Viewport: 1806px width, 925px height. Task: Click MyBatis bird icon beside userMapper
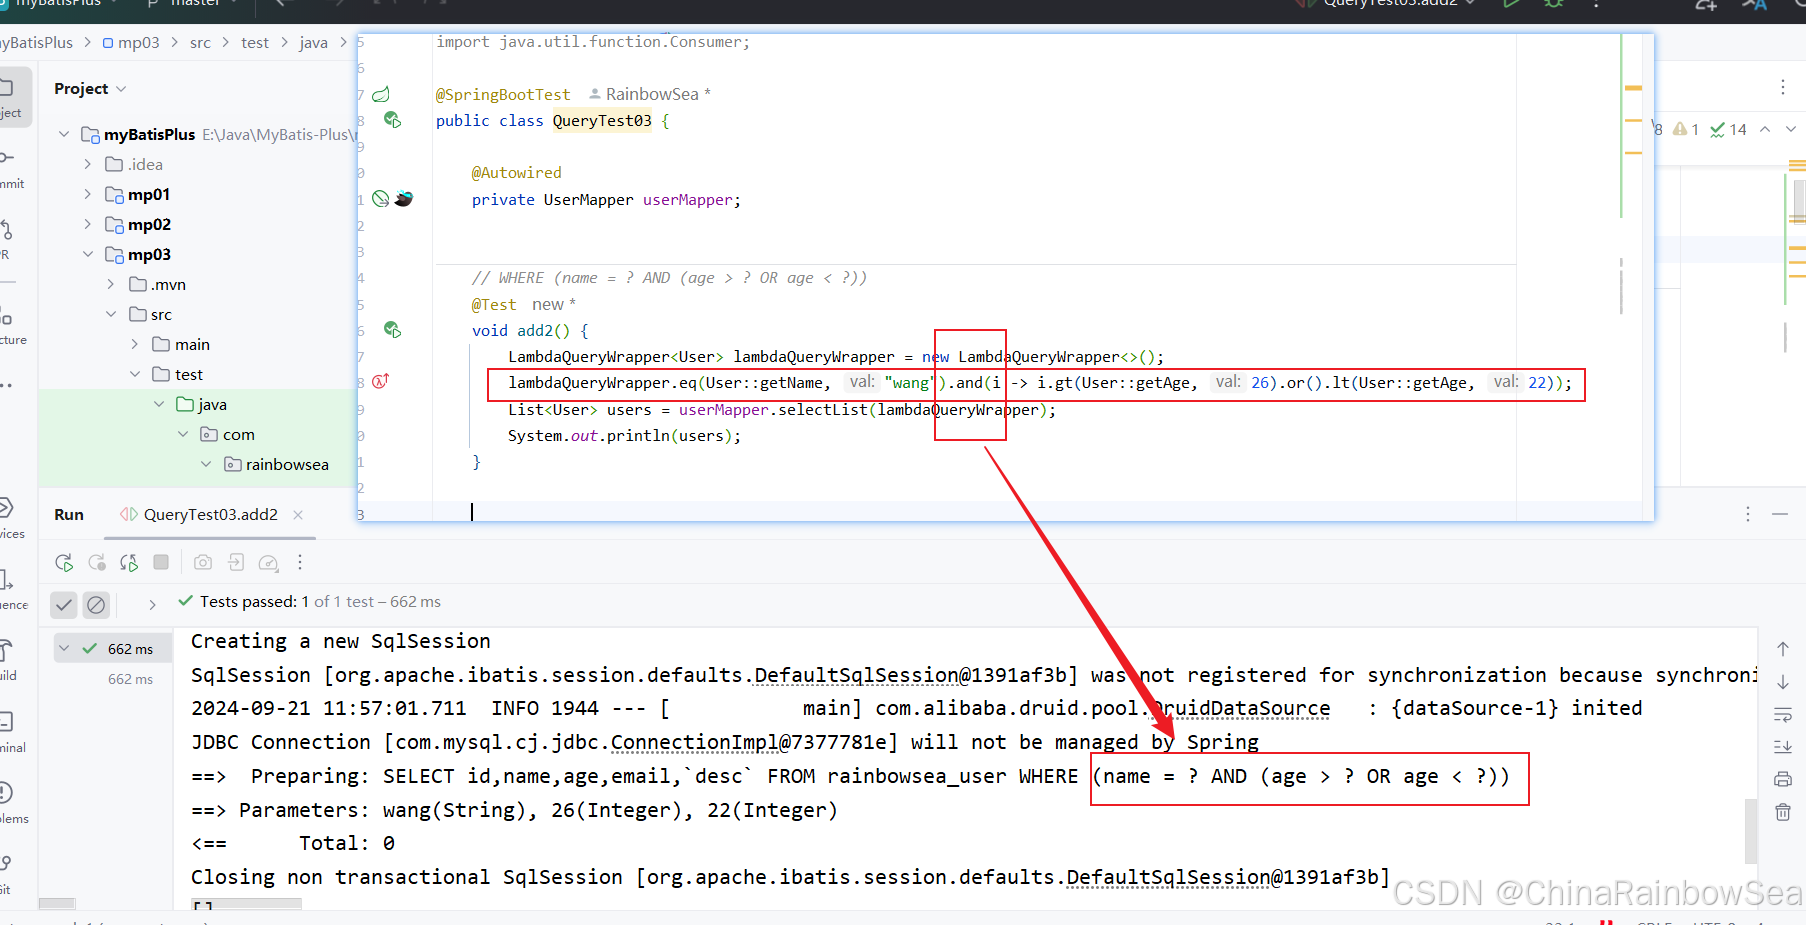(x=404, y=199)
